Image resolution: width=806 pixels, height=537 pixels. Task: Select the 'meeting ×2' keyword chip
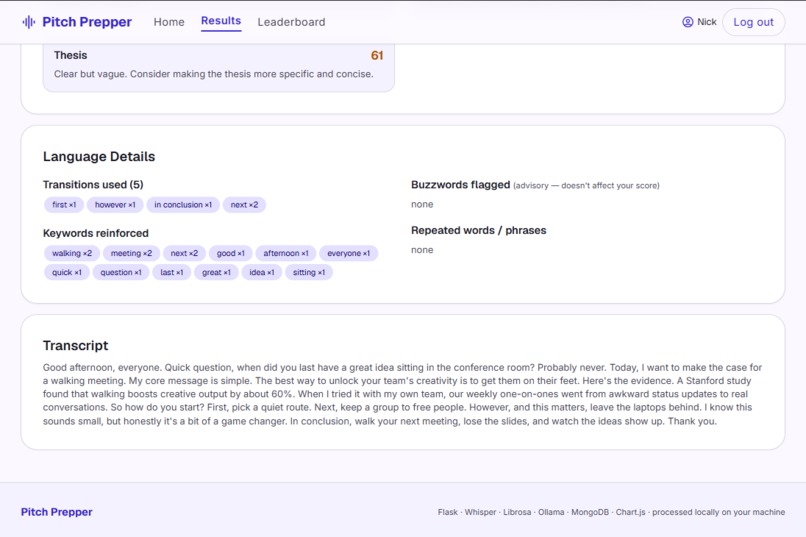point(131,253)
